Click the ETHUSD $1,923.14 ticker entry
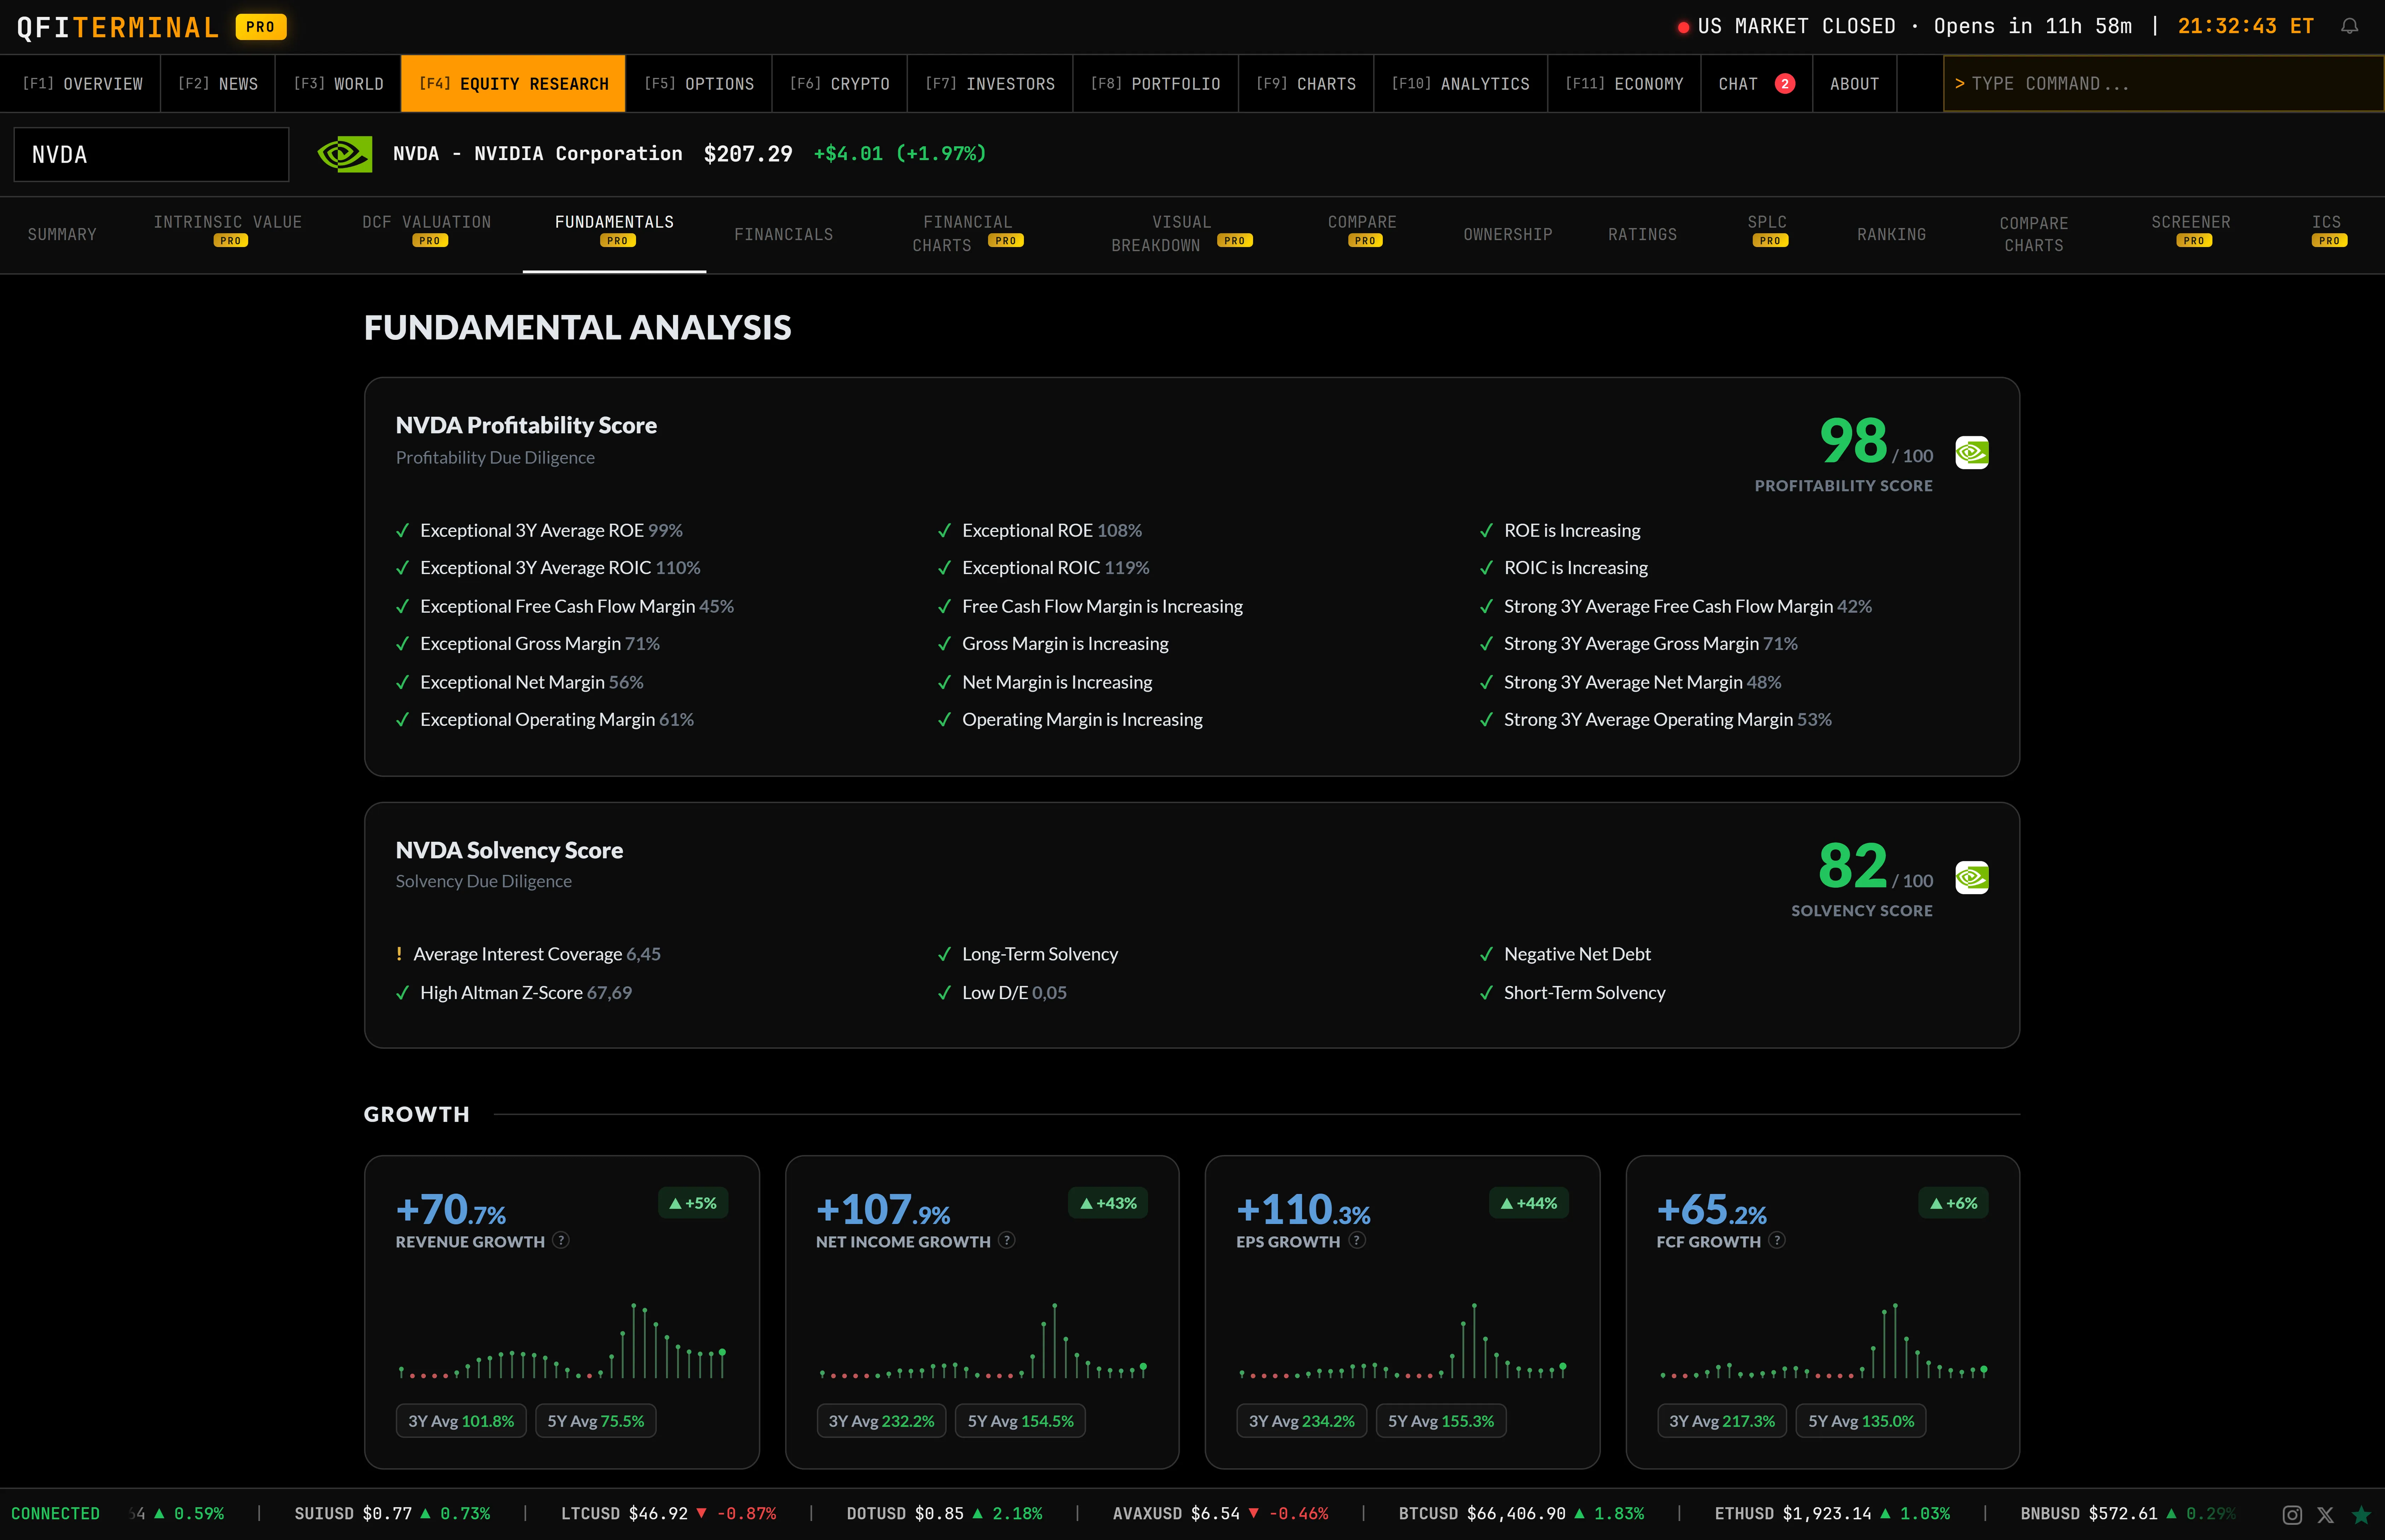 point(1832,1514)
